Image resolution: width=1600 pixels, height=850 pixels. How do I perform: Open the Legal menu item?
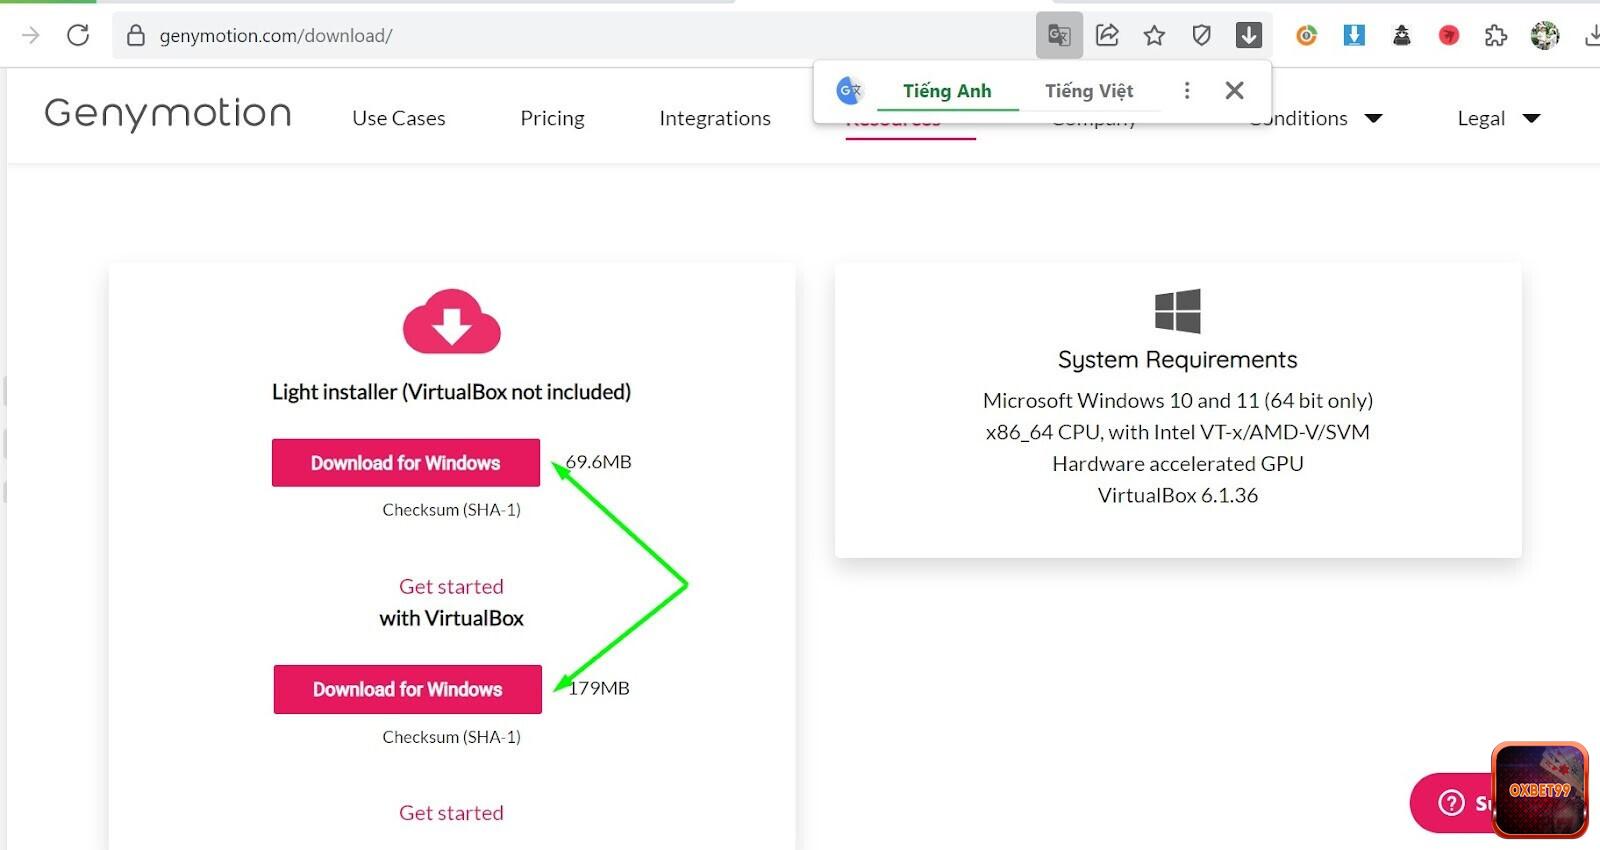click(x=1481, y=118)
